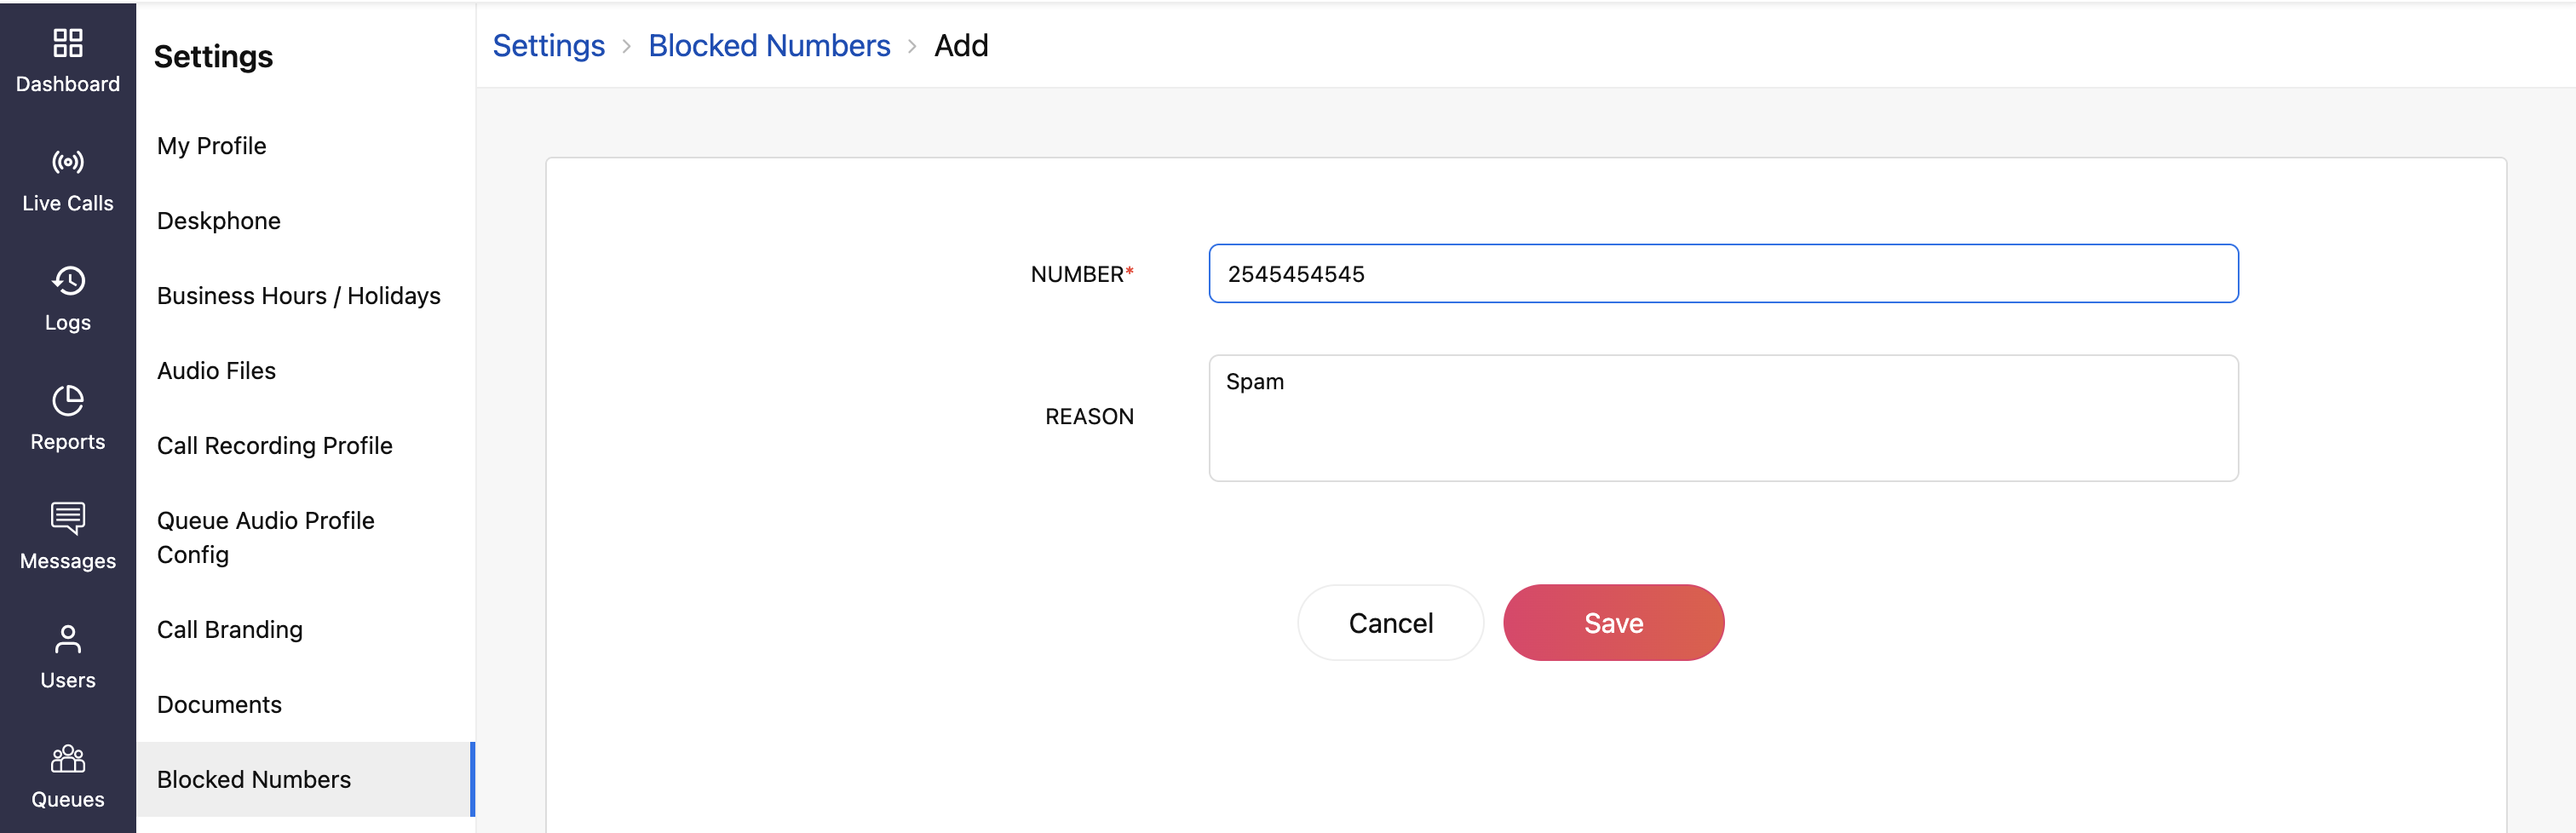Open Call Recording Profile settings
The height and width of the screenshot is (833, 2576).
[275, 446]
